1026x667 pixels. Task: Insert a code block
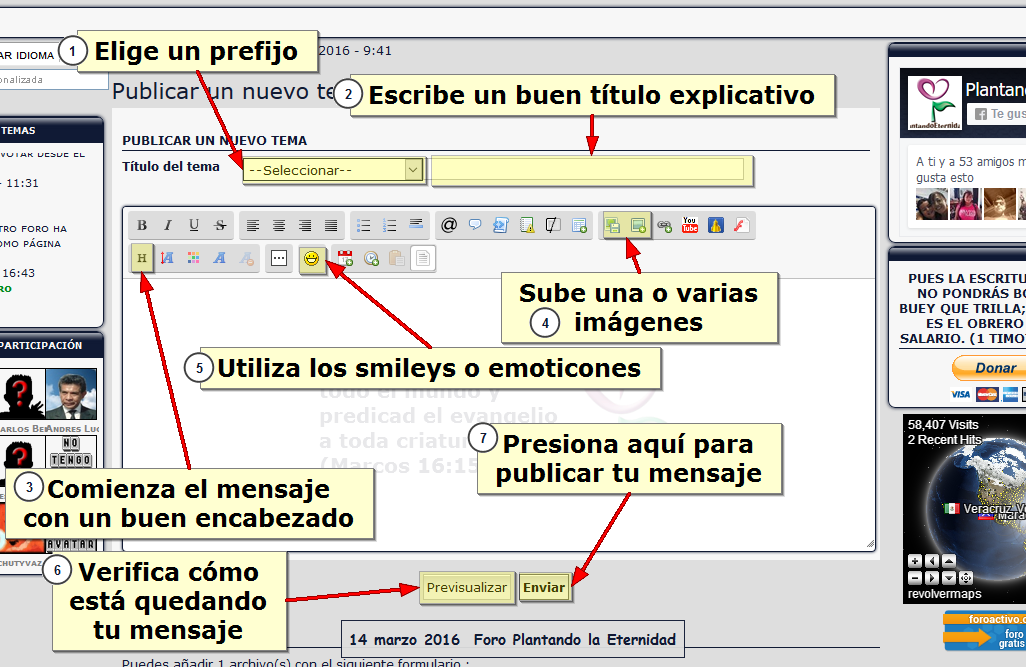coord(501,226)
